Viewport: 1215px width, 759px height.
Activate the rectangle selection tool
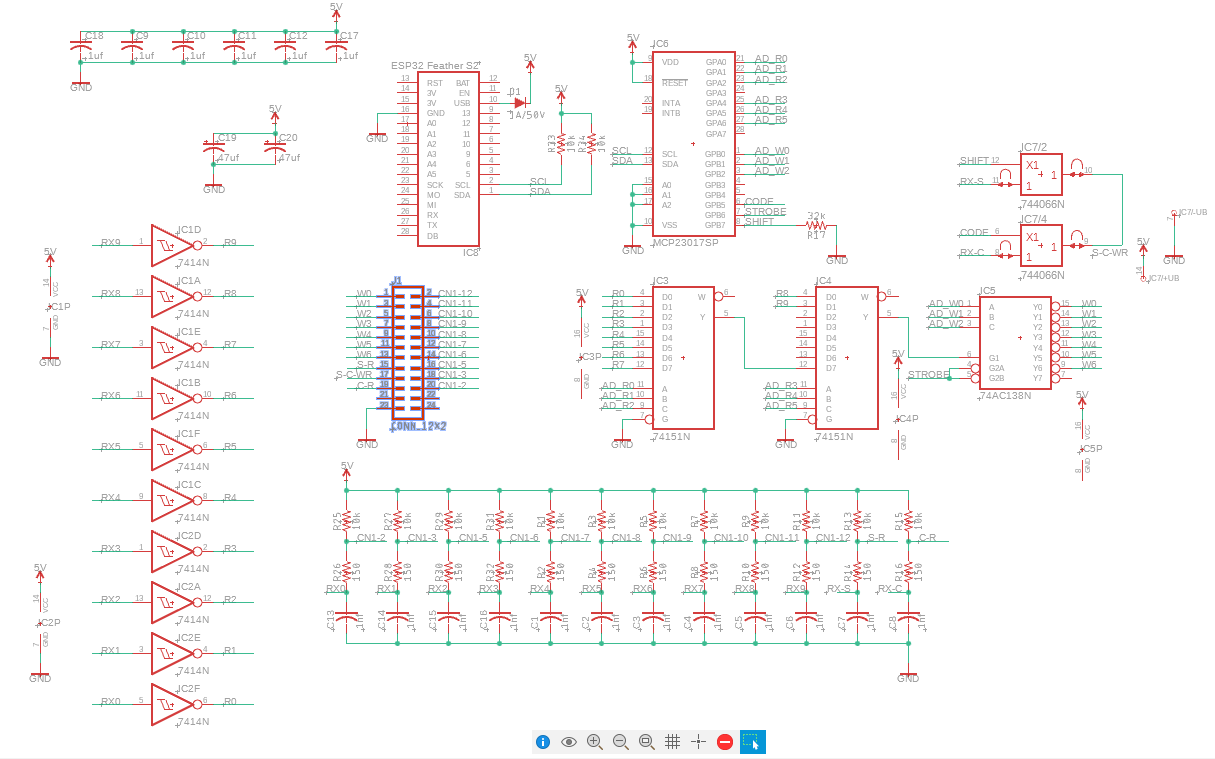point(752,741)
